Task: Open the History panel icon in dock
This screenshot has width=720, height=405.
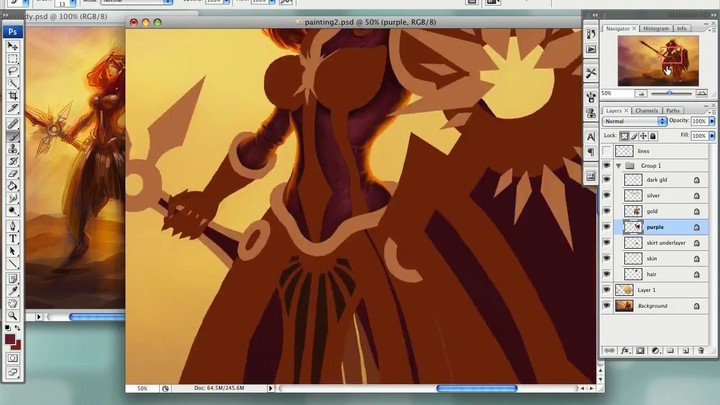Action: click(591, 33)
